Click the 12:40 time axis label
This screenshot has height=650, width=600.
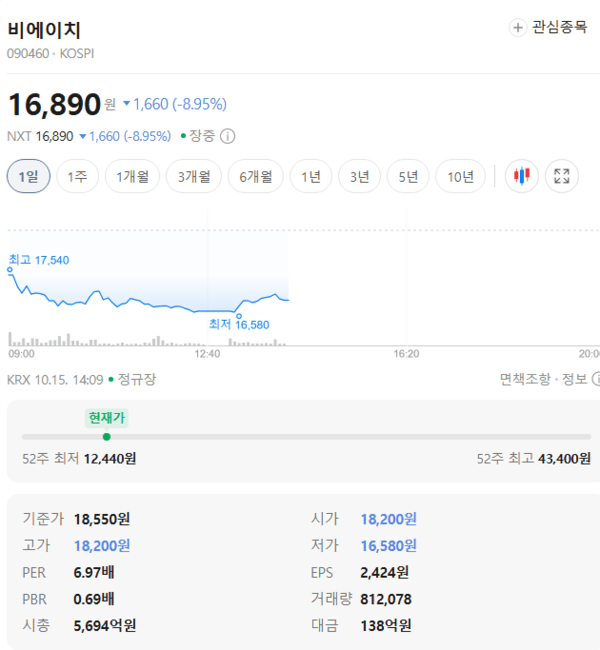pos(207,354)
